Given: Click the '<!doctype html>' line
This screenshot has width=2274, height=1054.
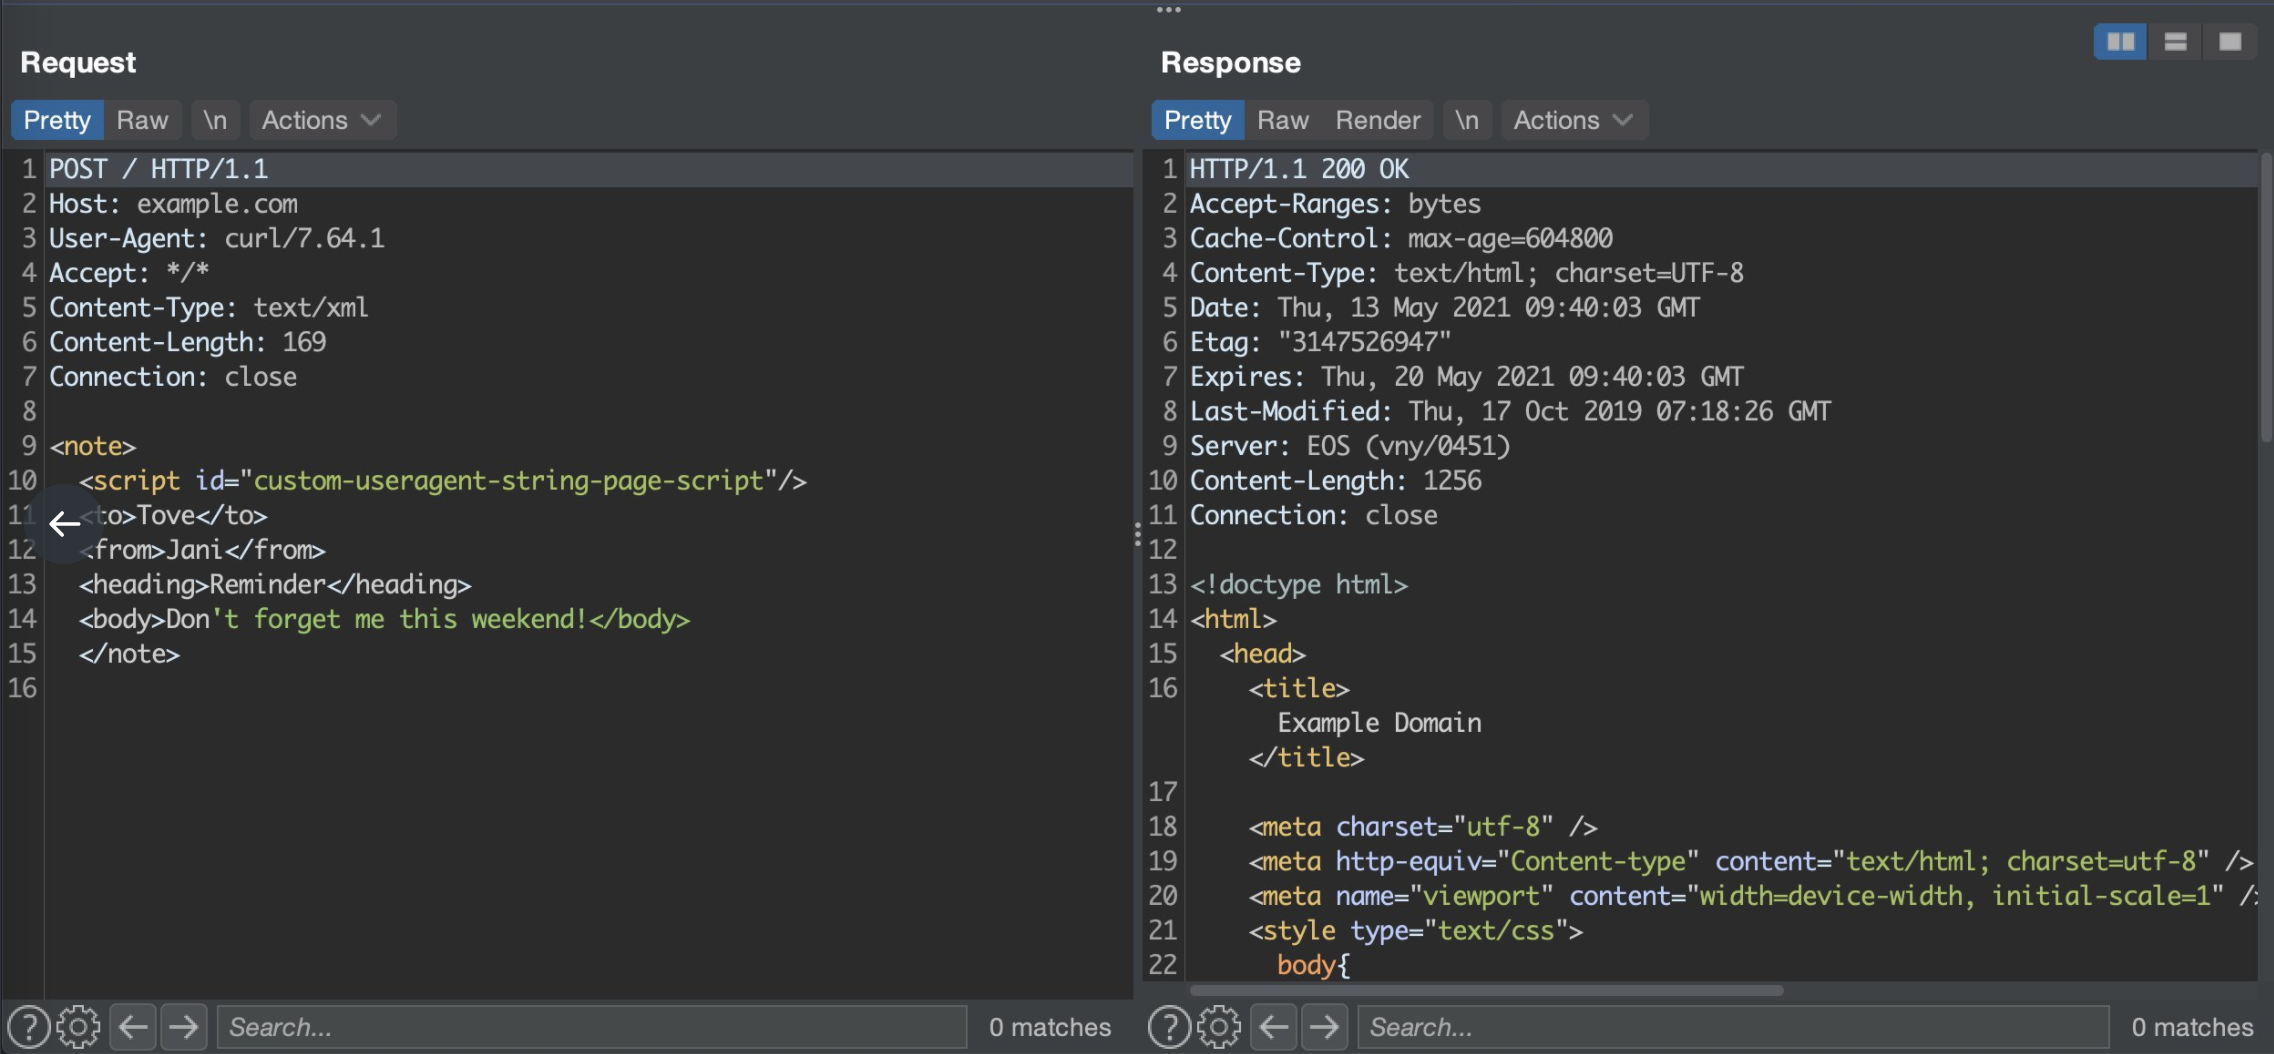Looking at the screenshot, I should (x=1299, y=584).
